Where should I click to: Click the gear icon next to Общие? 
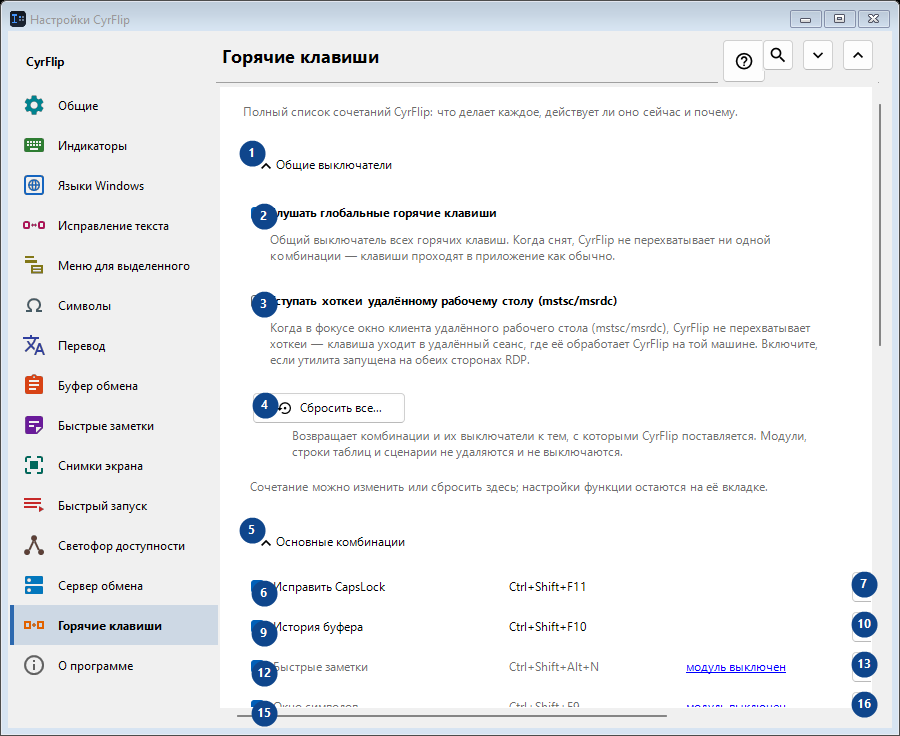[x=34, y=106]
